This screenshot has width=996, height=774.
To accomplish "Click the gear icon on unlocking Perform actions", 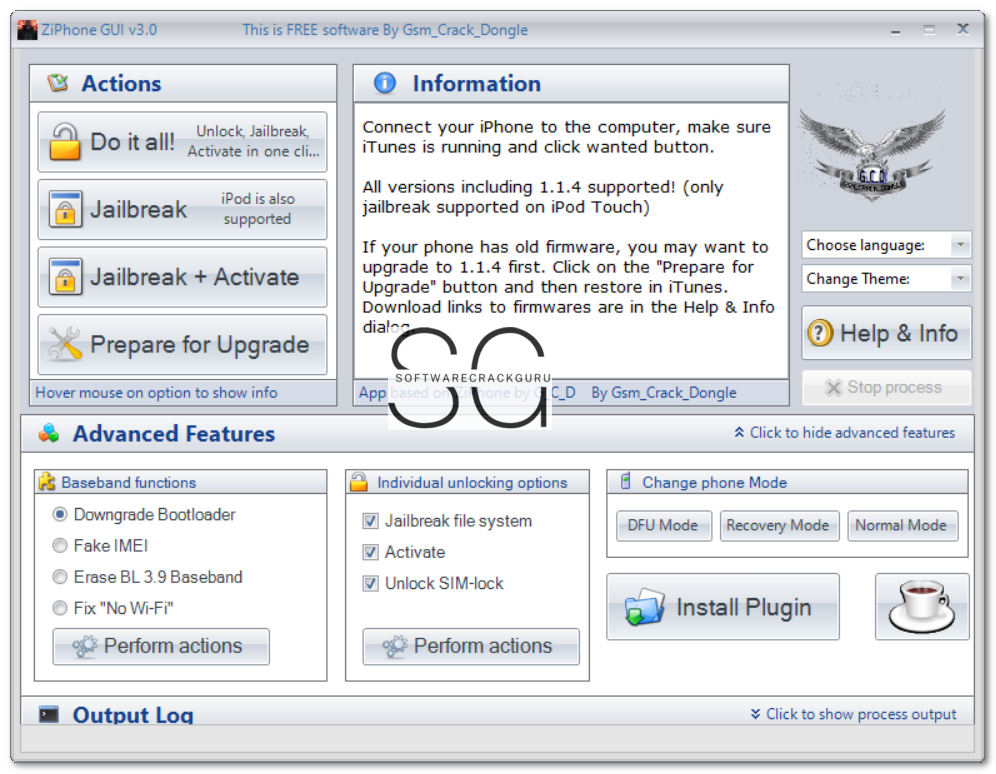I will click(394, 646).
